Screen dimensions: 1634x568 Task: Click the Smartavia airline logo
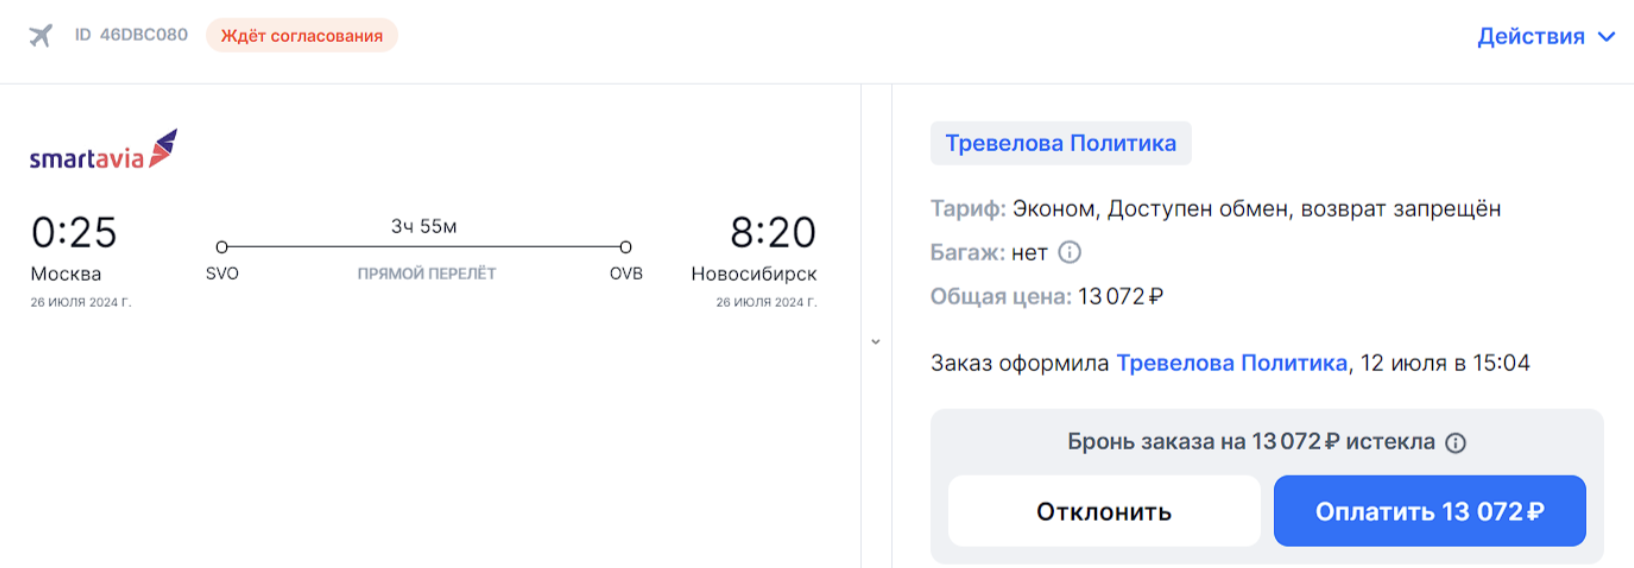pyautogui.click(x=103, y=150)
